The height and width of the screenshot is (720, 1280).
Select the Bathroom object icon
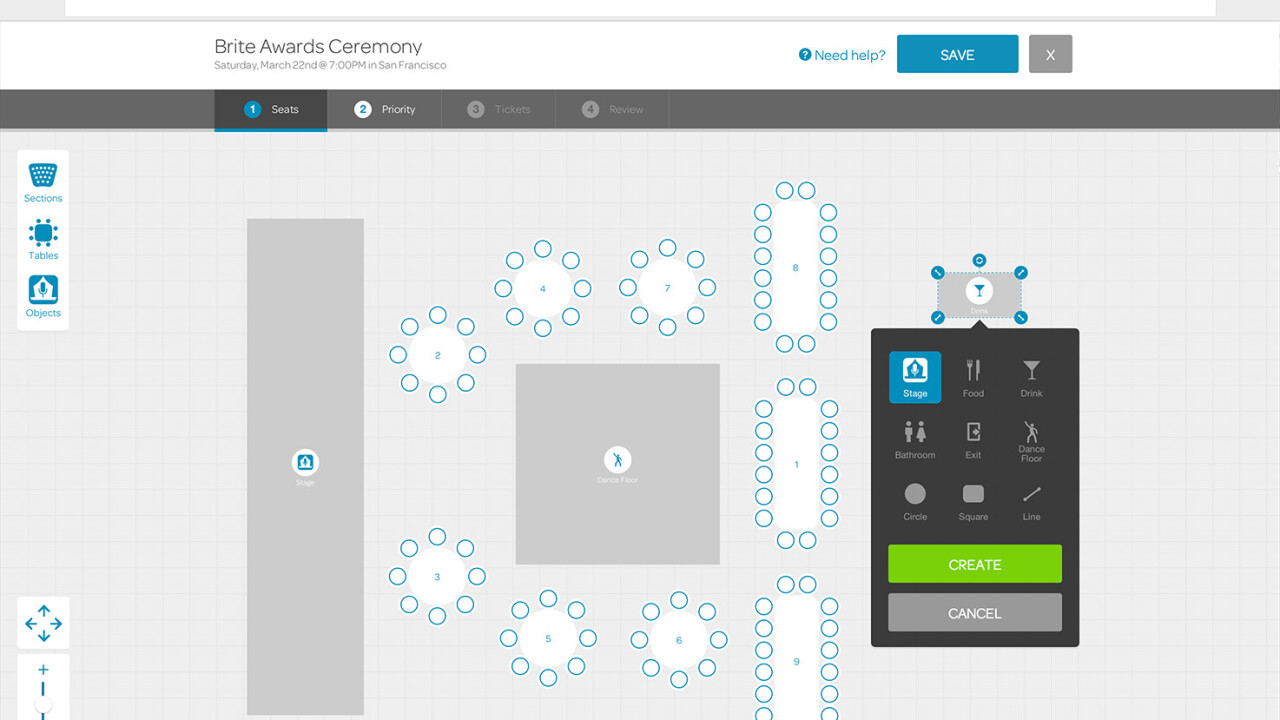click(x=915, y=438)
